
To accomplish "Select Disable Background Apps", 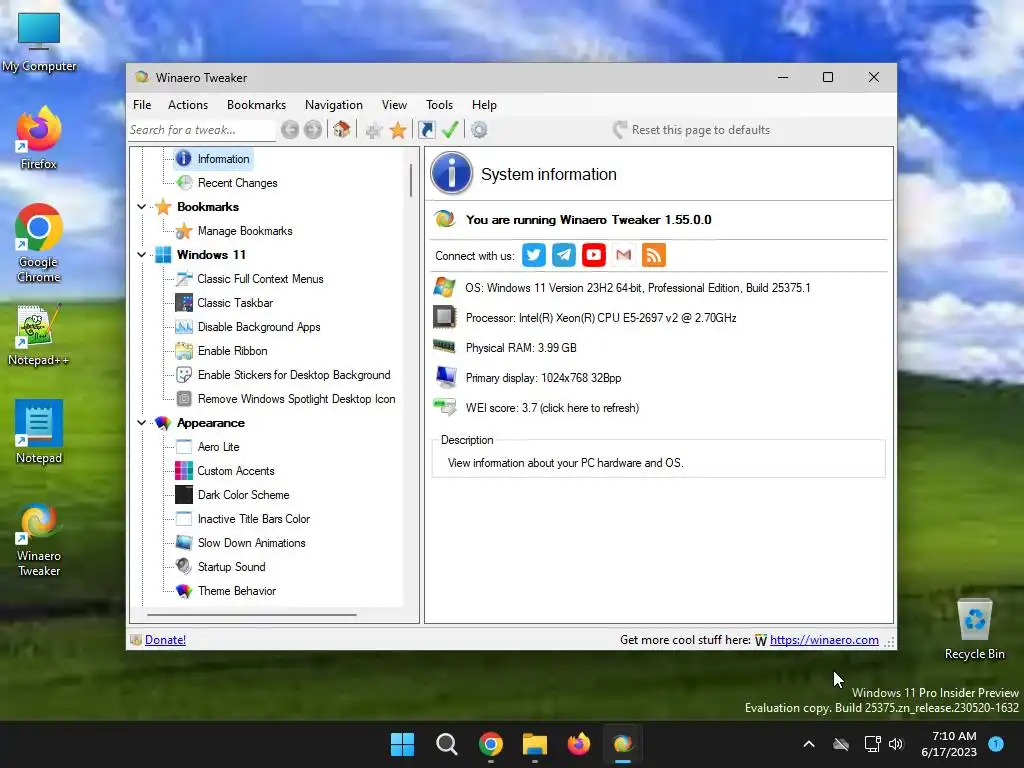I will pyautogui.click(x=259, y=327).
